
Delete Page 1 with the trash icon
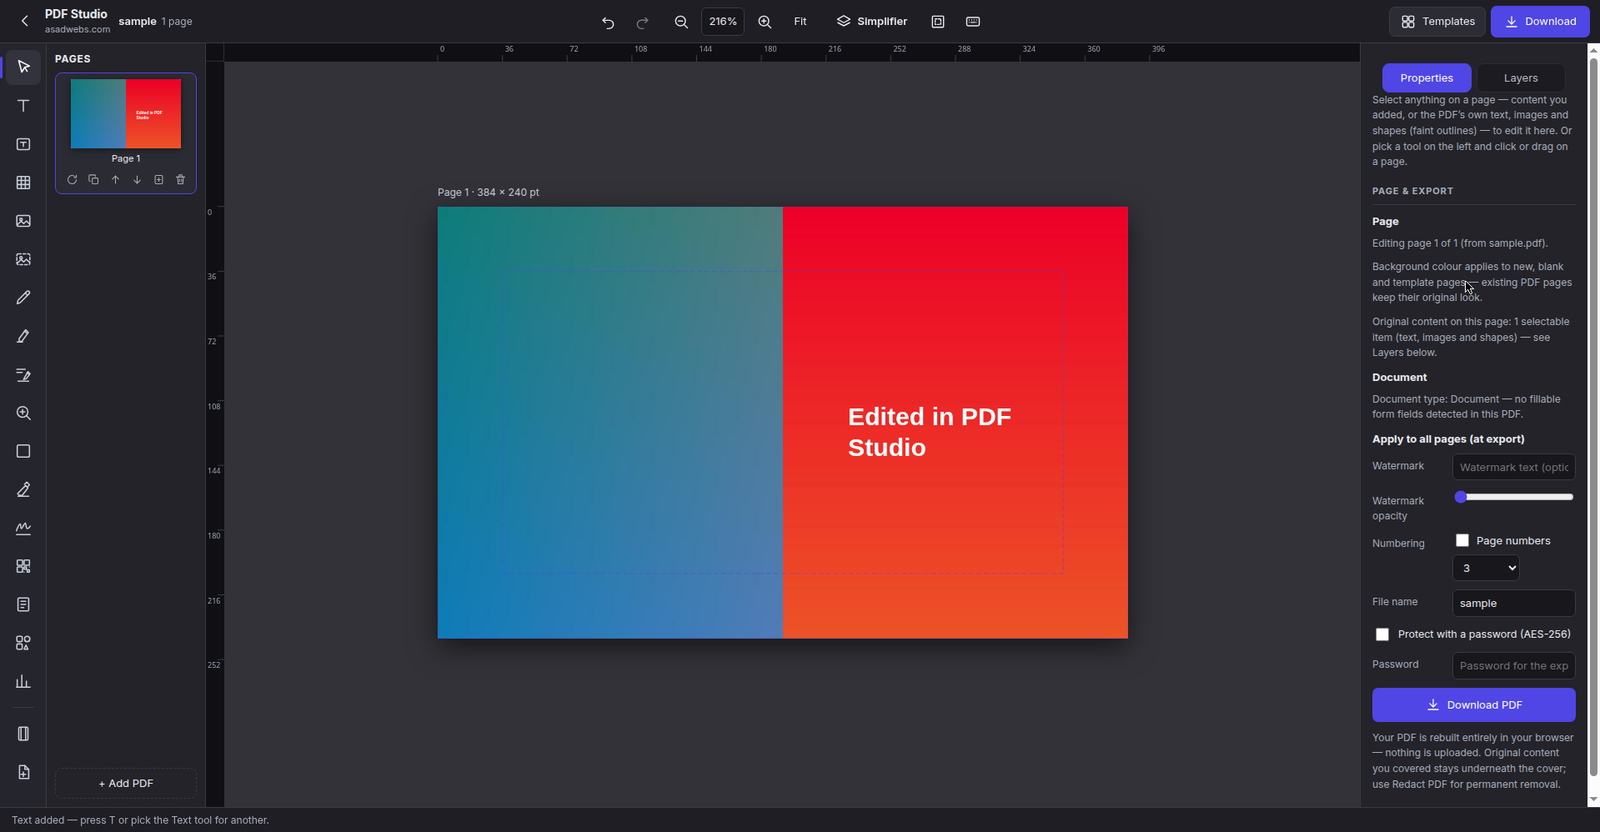click(180, 180)
